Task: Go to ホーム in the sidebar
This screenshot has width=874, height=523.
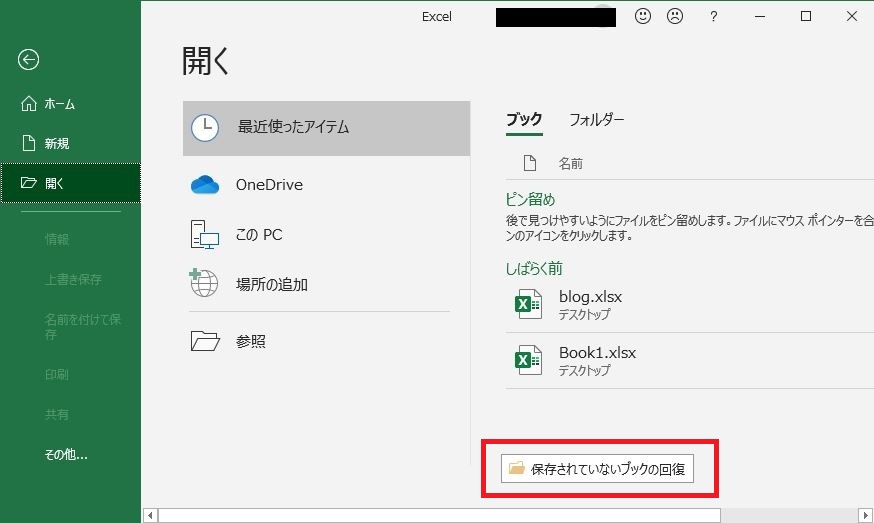Action: pos(70,104)
